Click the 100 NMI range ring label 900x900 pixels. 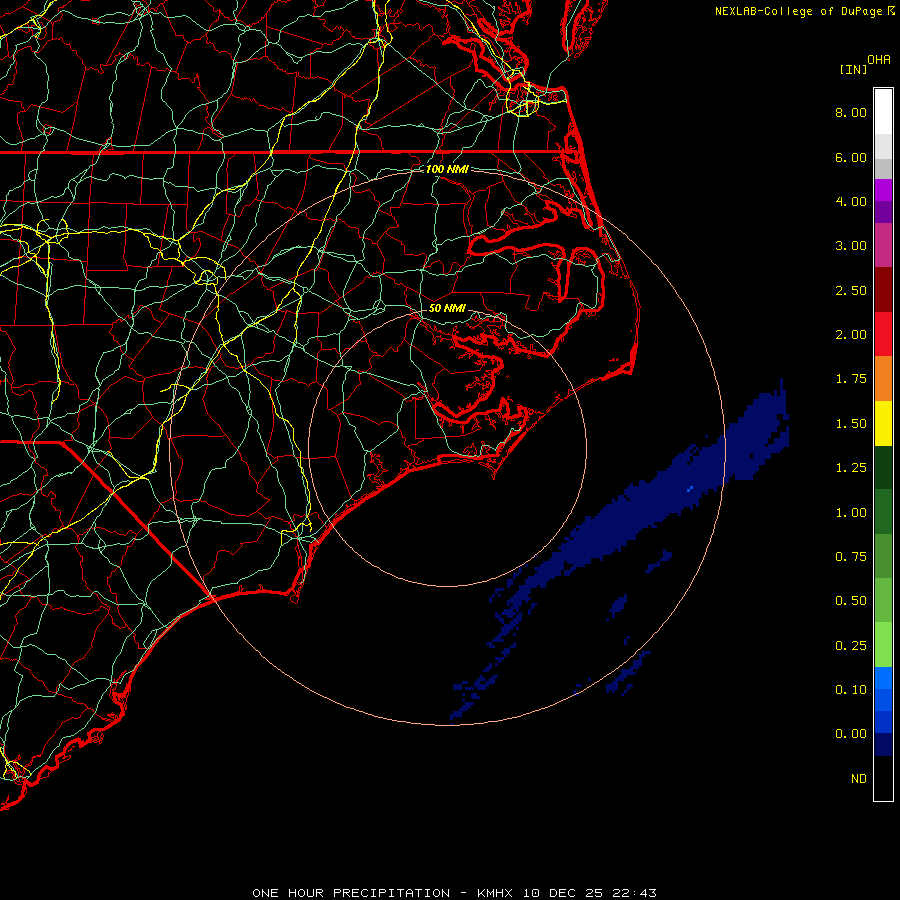click(x=447, y=169)
